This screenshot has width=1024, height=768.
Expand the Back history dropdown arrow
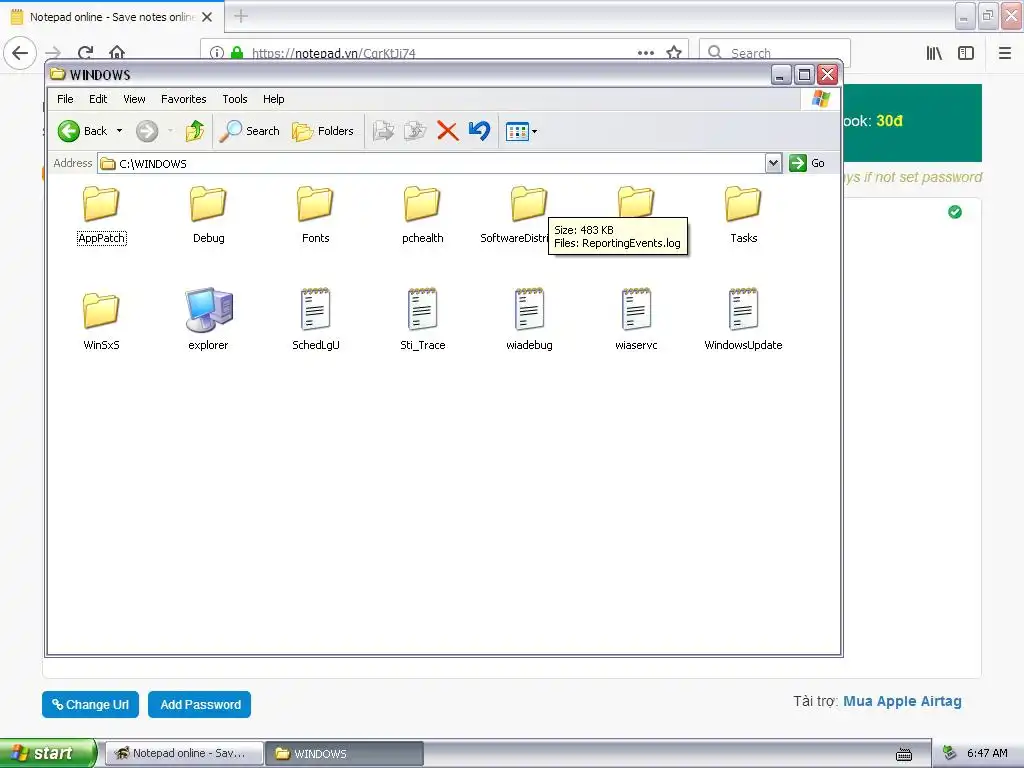tap(120, 131)
